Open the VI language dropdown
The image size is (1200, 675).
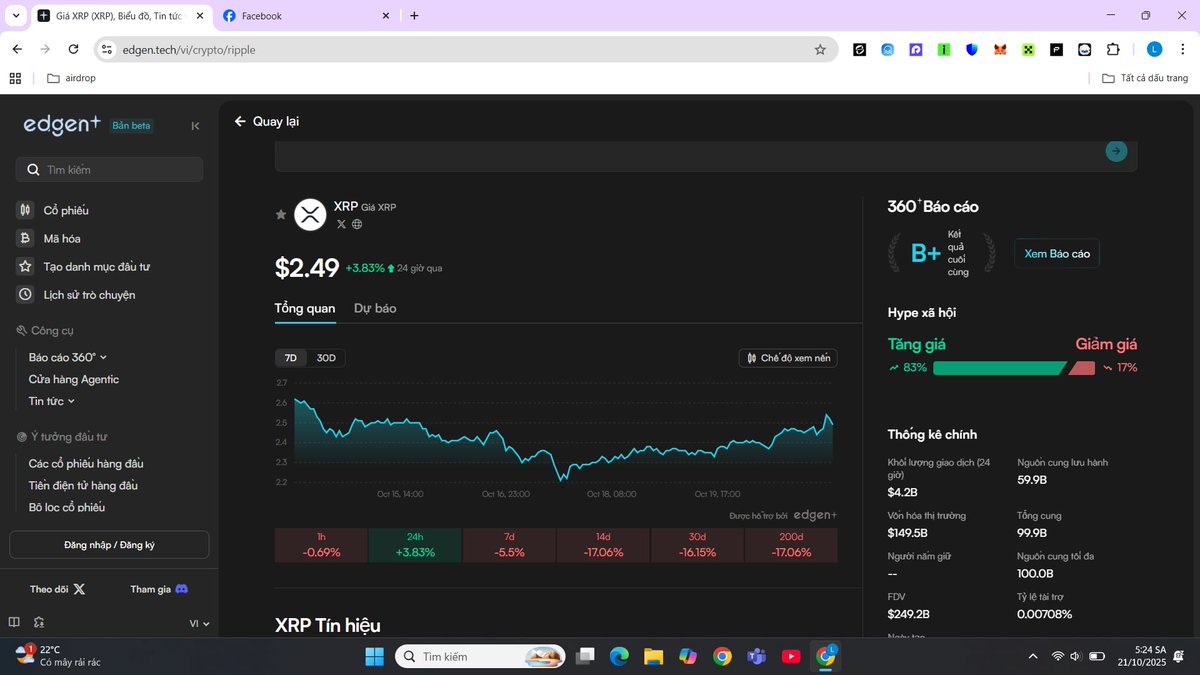tap(200, 623)
